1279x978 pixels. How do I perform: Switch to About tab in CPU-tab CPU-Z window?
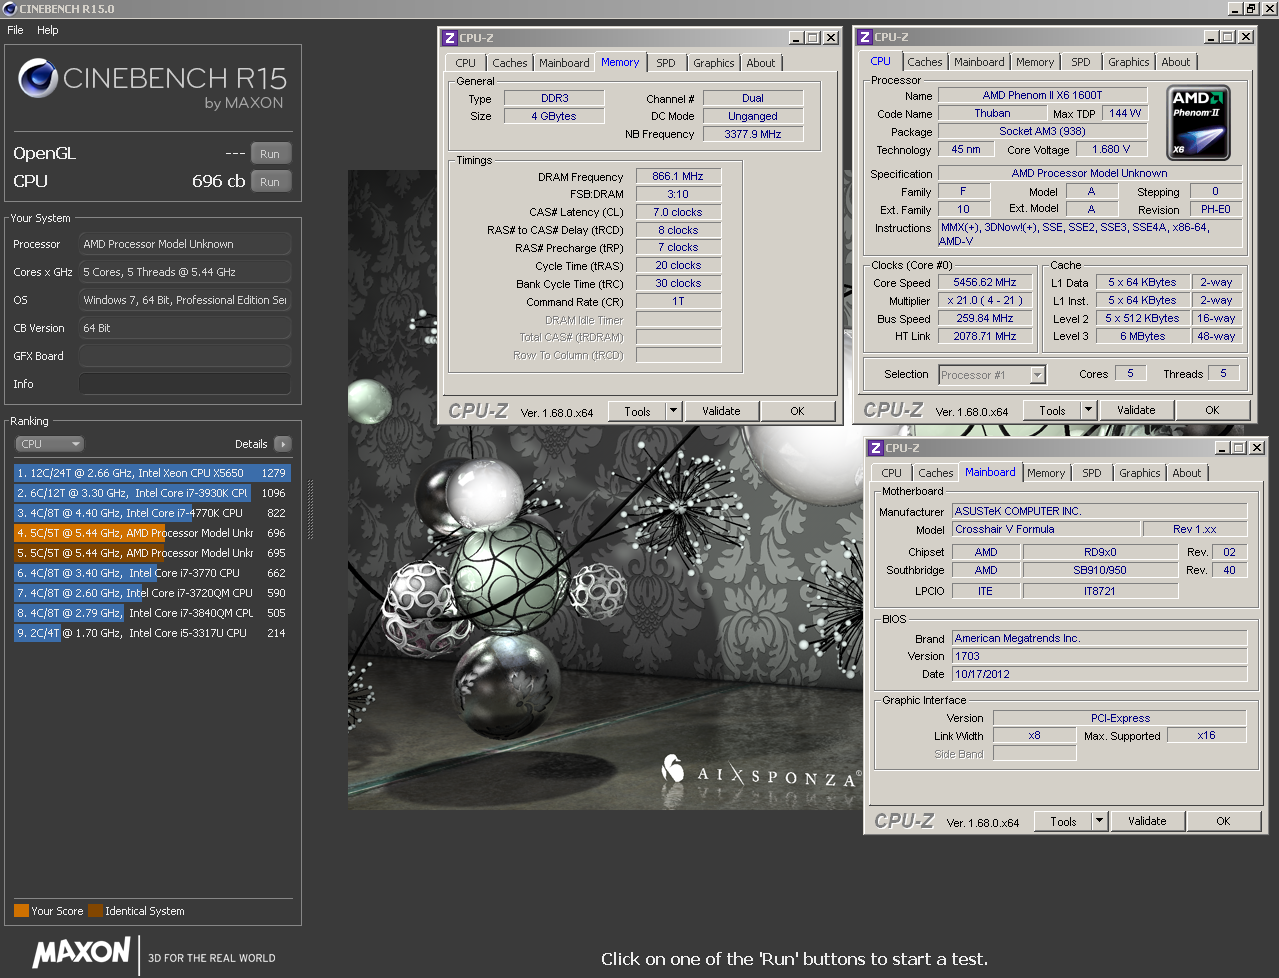point(1176,62)
